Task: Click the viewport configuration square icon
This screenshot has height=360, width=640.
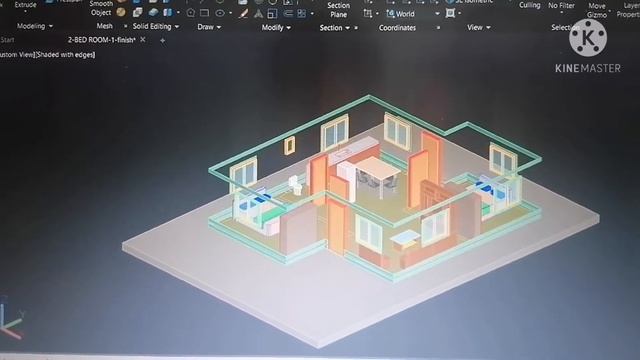Action: tap(450, 13)
